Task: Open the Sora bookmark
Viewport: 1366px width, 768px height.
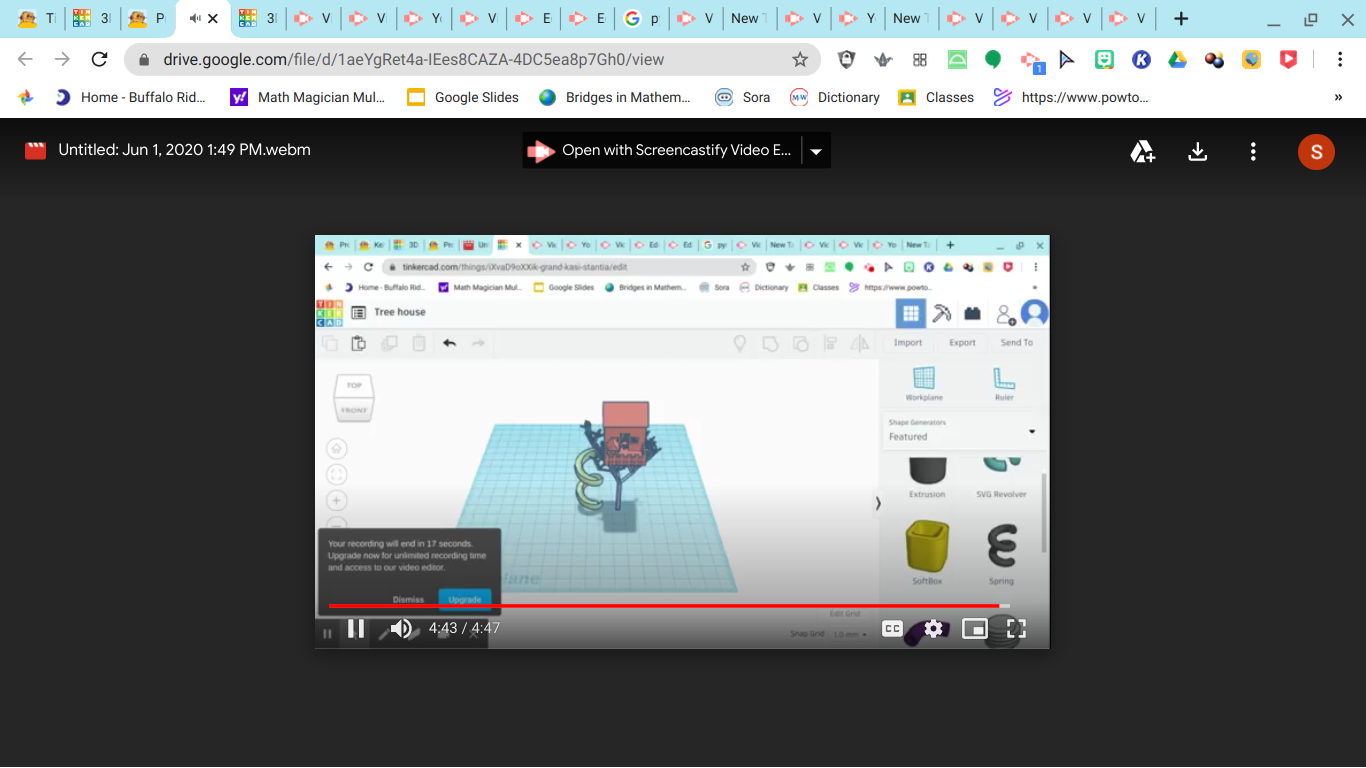Action: tap(743, 97)
